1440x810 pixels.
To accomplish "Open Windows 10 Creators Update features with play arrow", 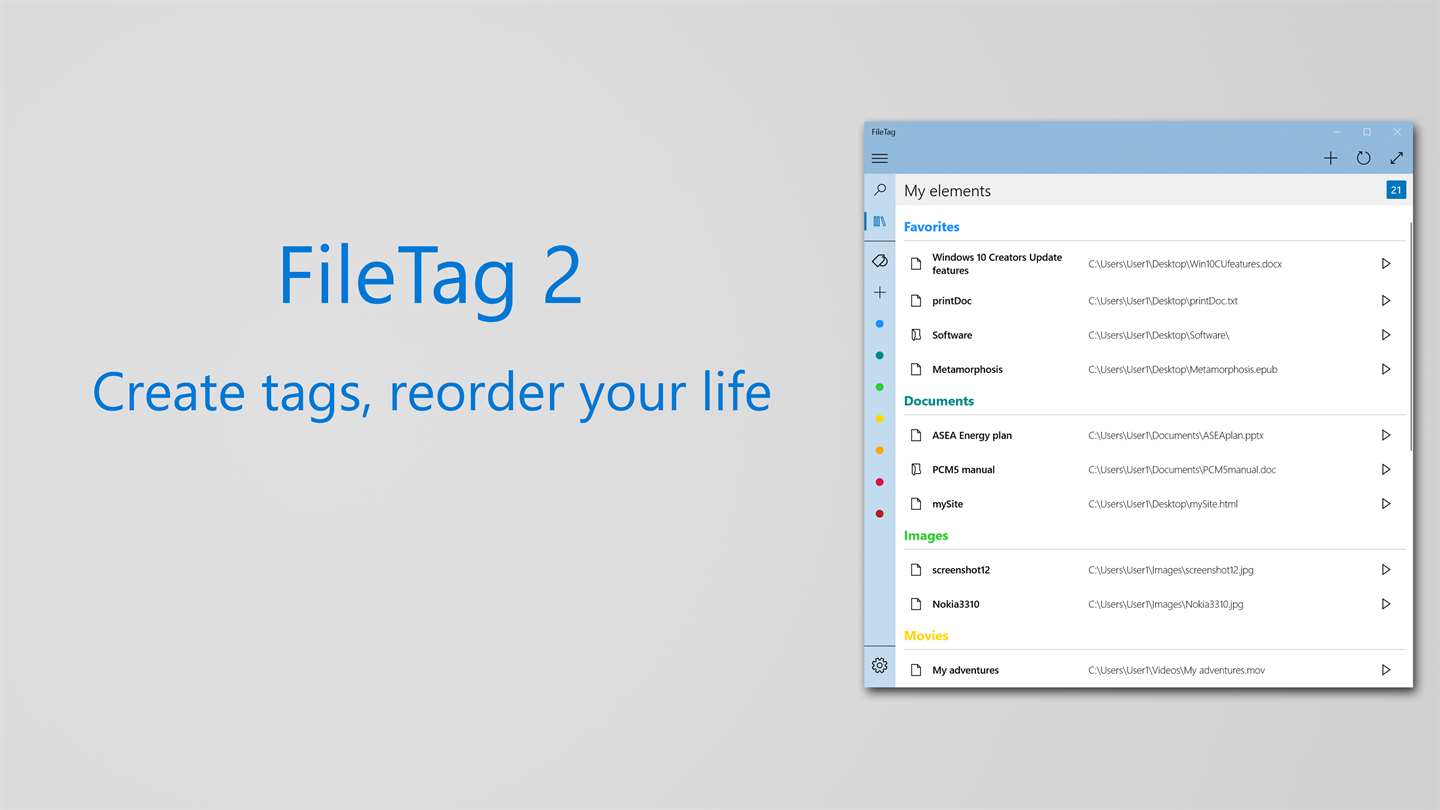I will [x=1386, y=264].
